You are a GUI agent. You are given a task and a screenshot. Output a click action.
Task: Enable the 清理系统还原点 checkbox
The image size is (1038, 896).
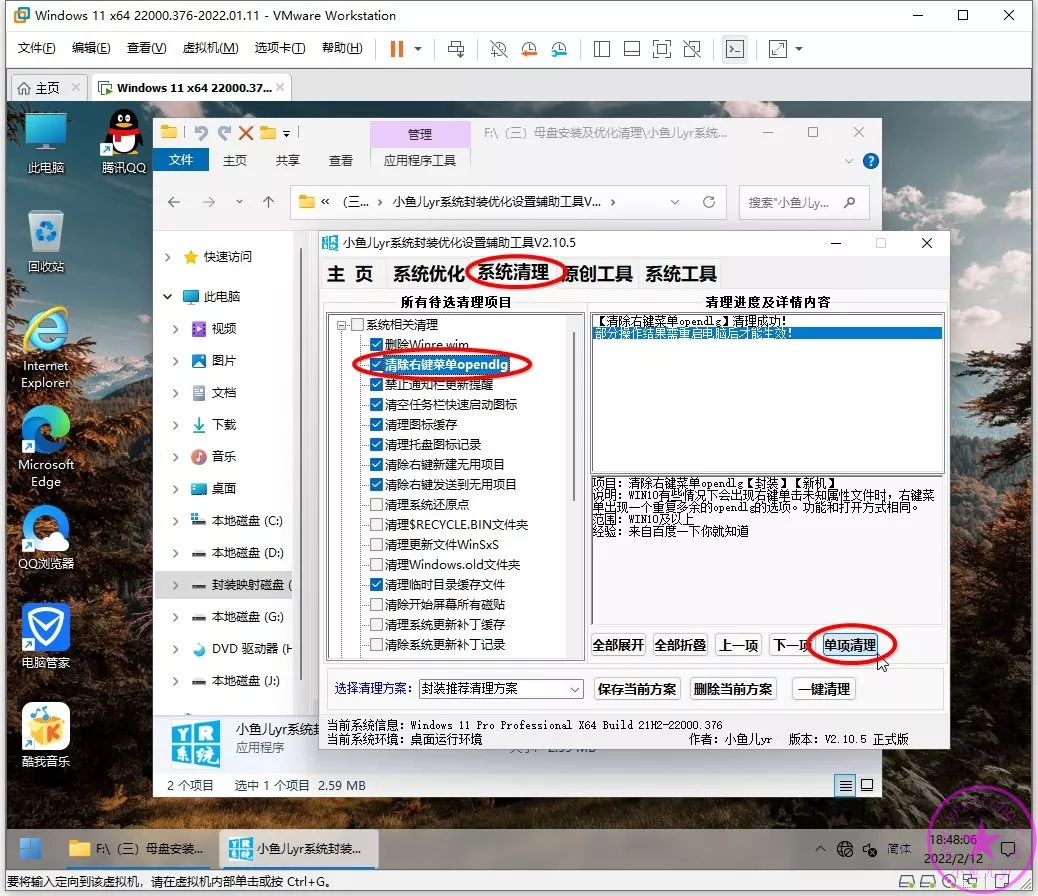coord(376,505)
